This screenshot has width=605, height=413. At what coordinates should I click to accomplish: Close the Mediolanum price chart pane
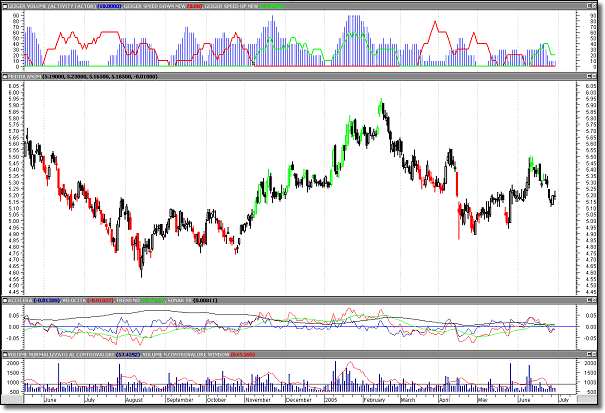(596, 76)
